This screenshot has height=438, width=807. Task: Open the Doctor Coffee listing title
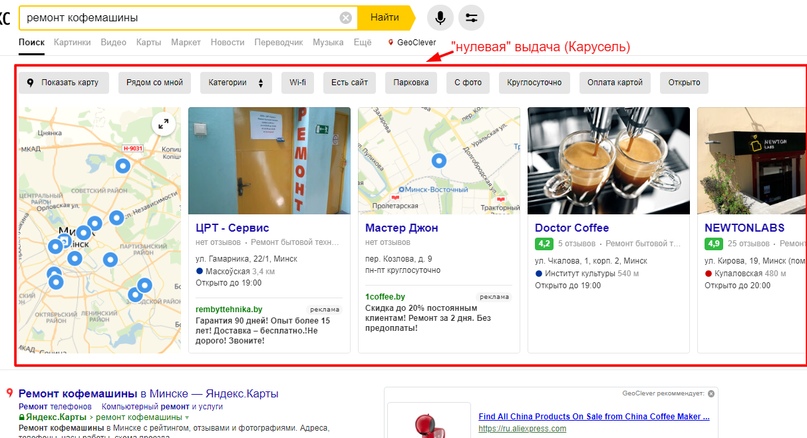572,228
